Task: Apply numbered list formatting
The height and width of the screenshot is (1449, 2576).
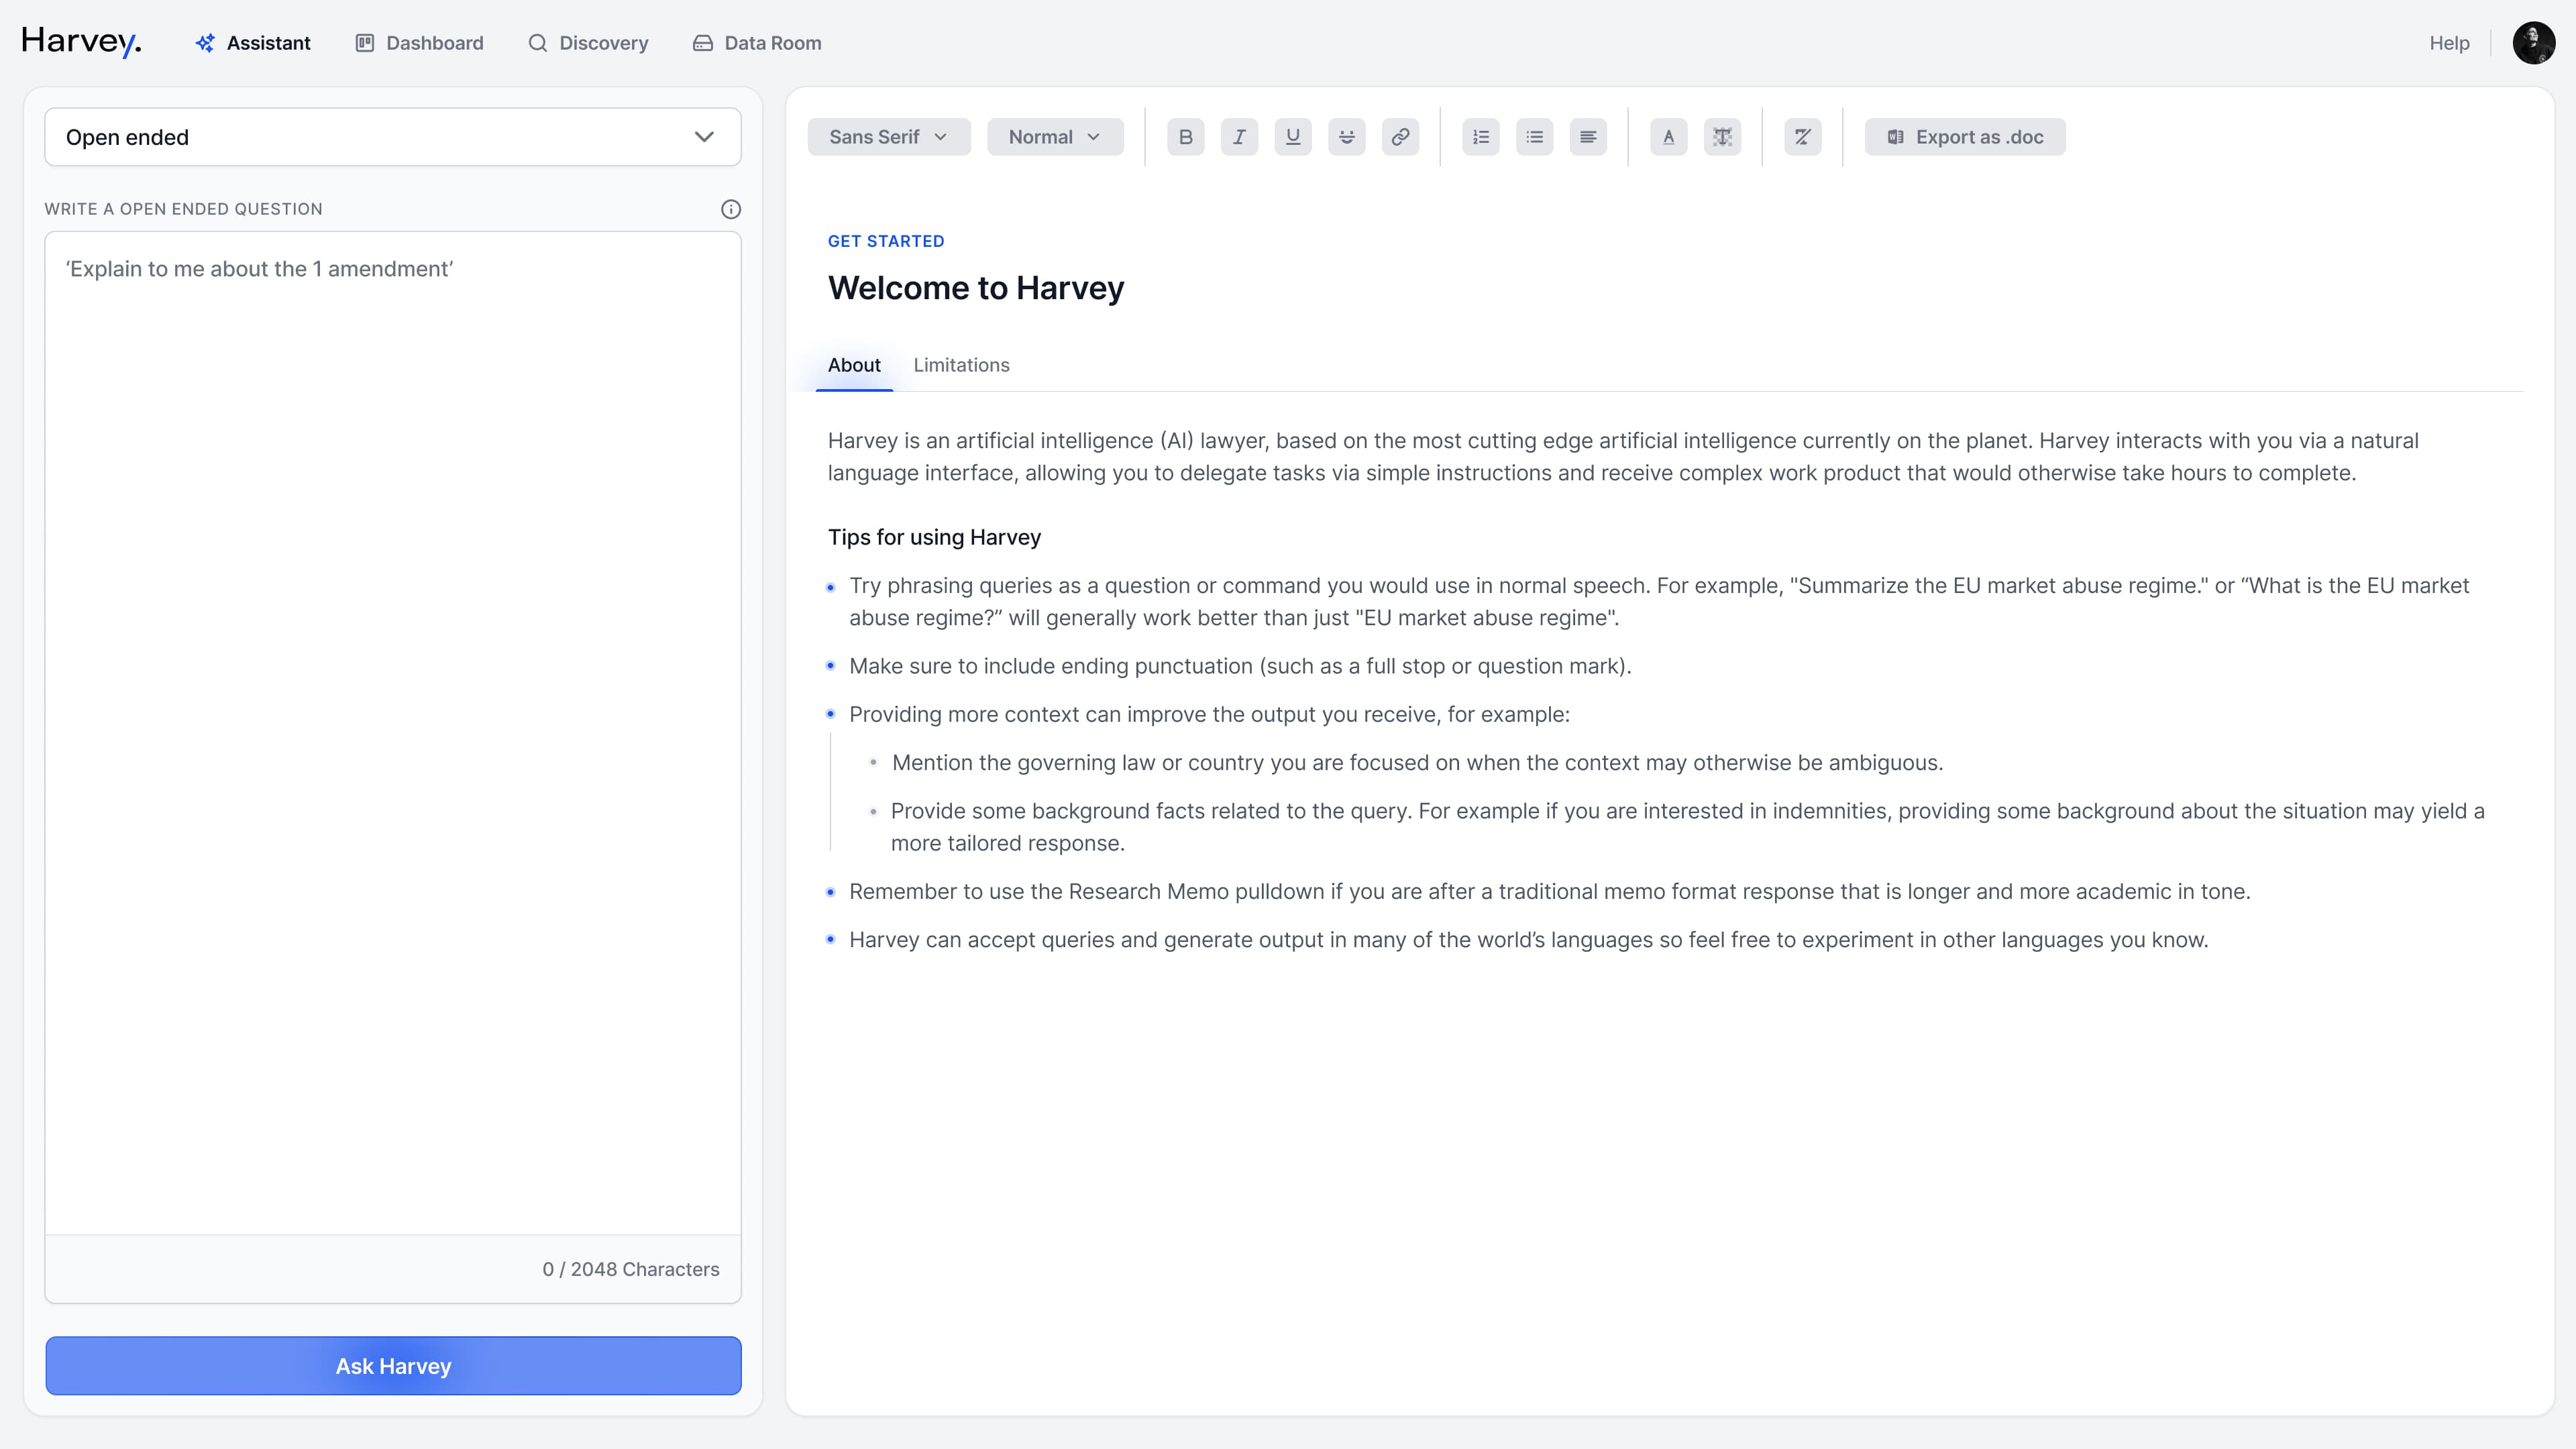Action: [1481, 137]
